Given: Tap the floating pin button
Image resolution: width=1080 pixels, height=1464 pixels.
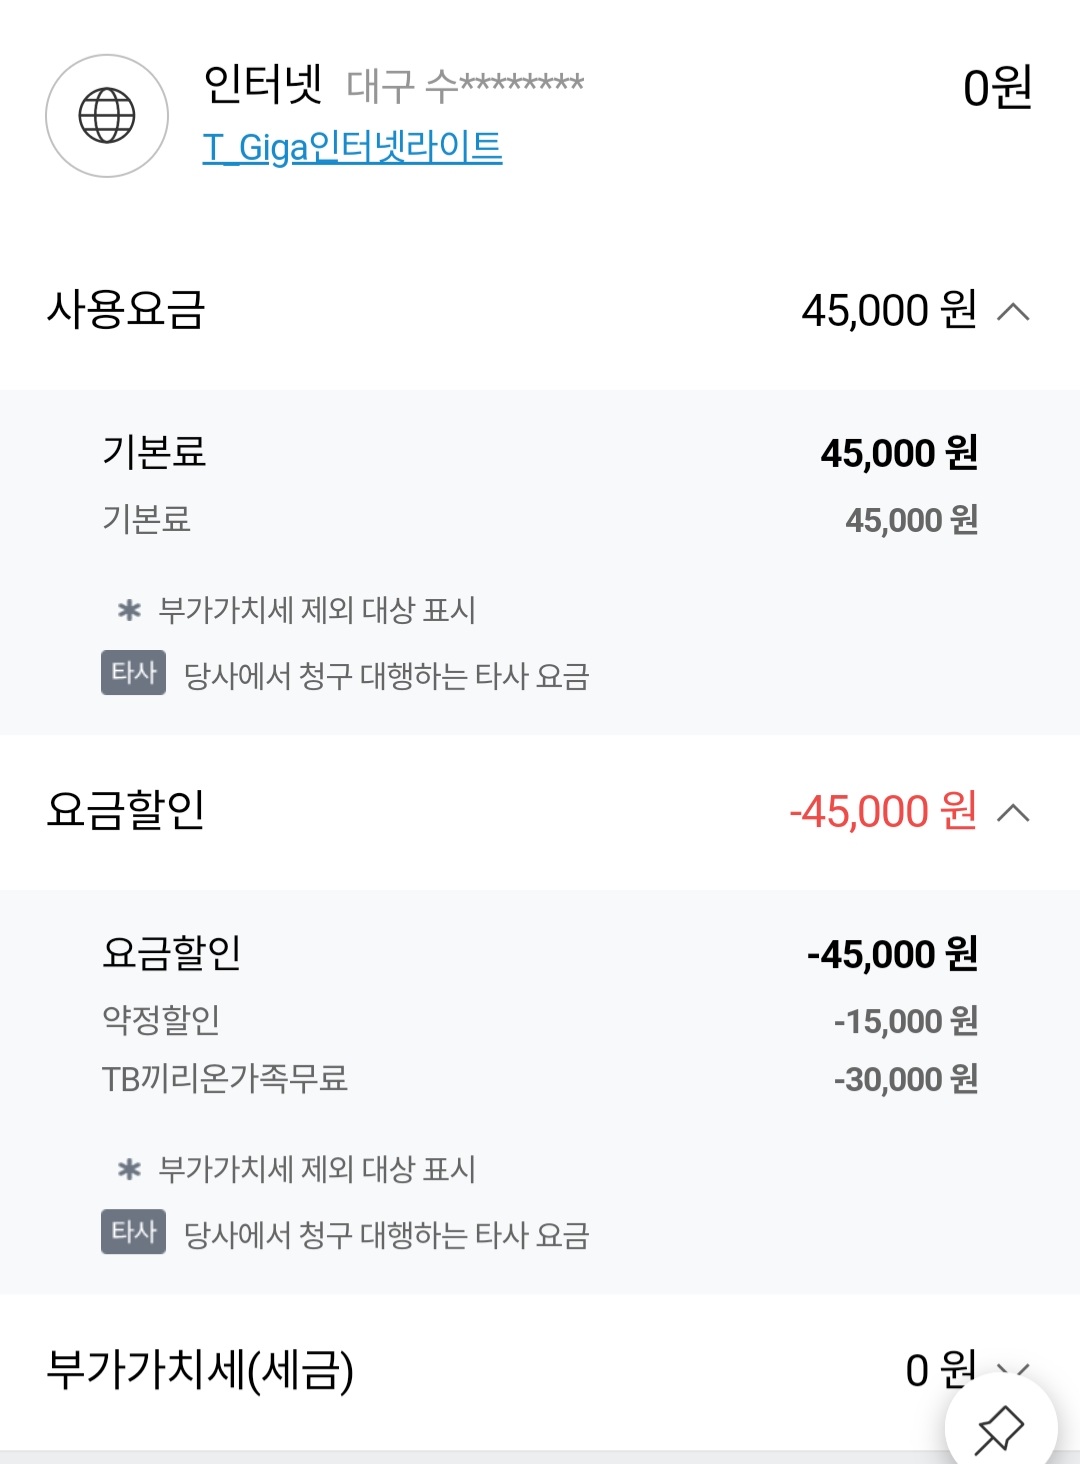Looking at the screenshot, I should coord(999,1428).
